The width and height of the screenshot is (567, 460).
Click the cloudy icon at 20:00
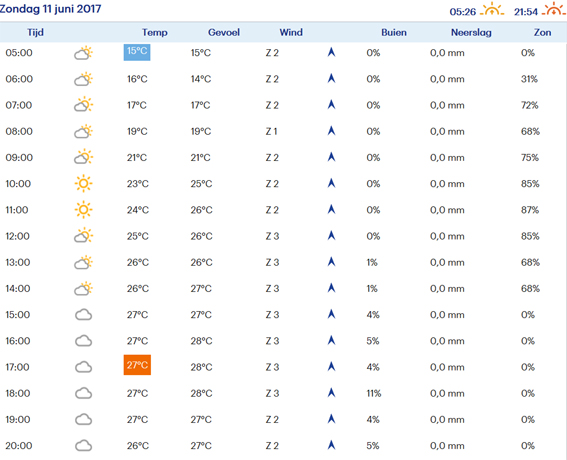coord(84,446)
